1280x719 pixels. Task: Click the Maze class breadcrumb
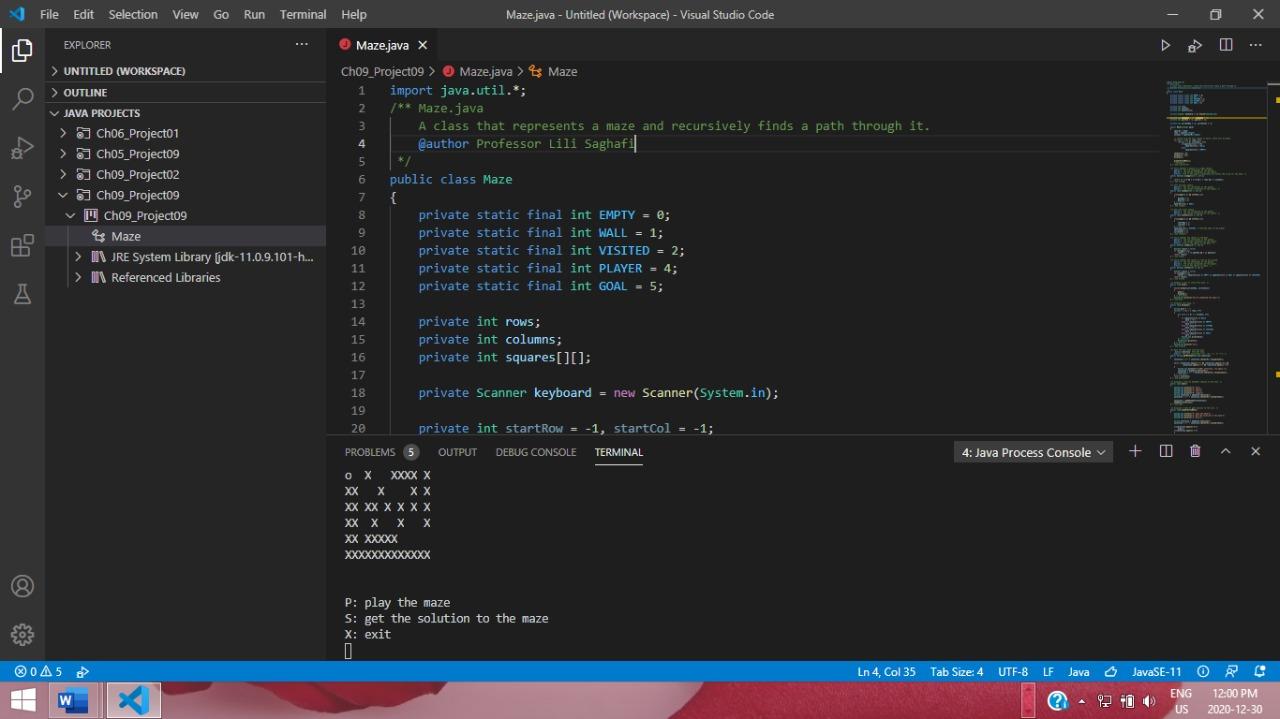553,71
